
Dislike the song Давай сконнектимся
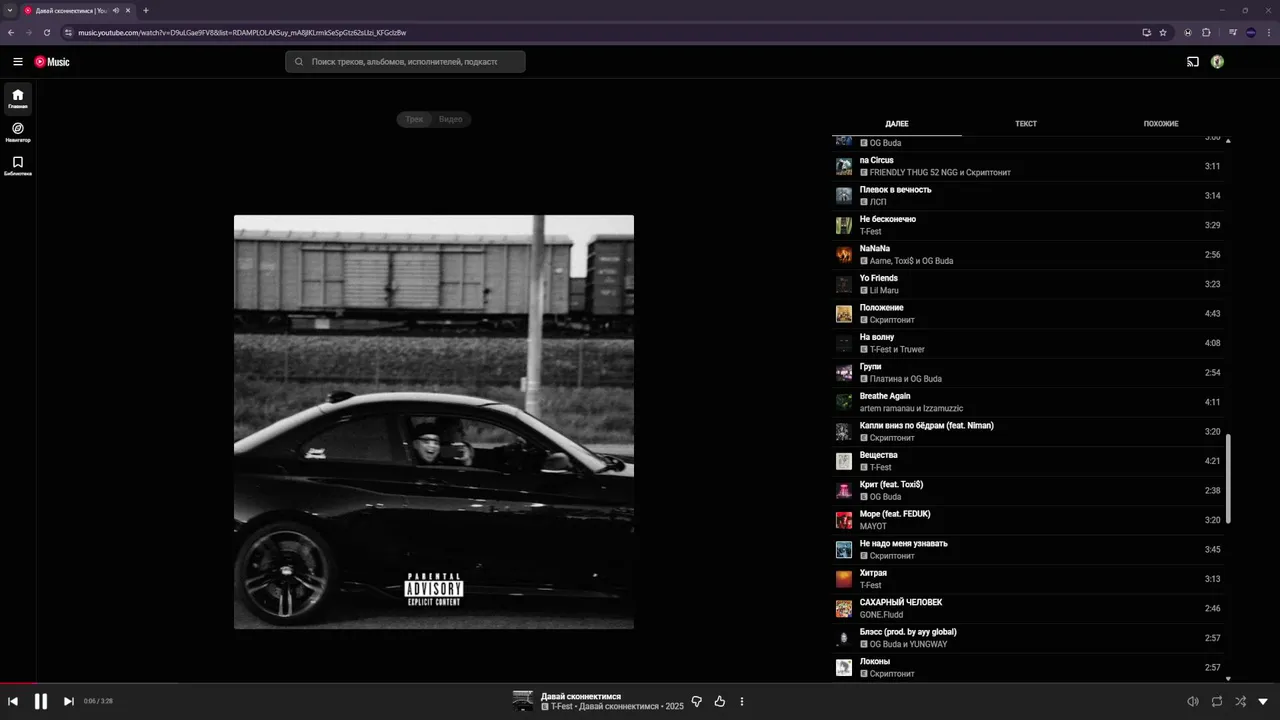click(x=697, y=702)
